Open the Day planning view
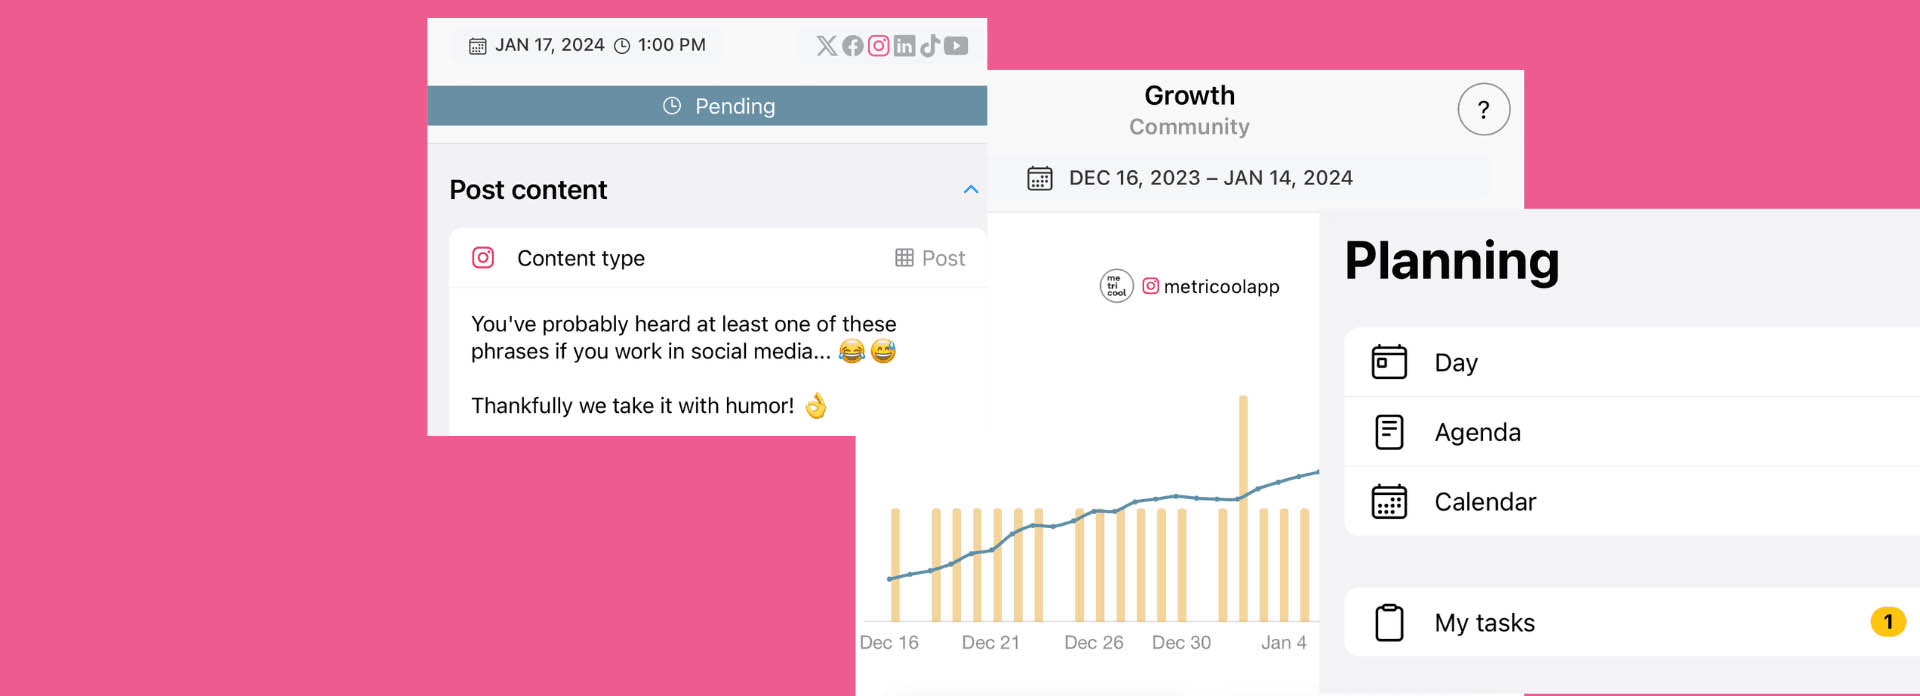The image size is (1920, 696). 1456,363
